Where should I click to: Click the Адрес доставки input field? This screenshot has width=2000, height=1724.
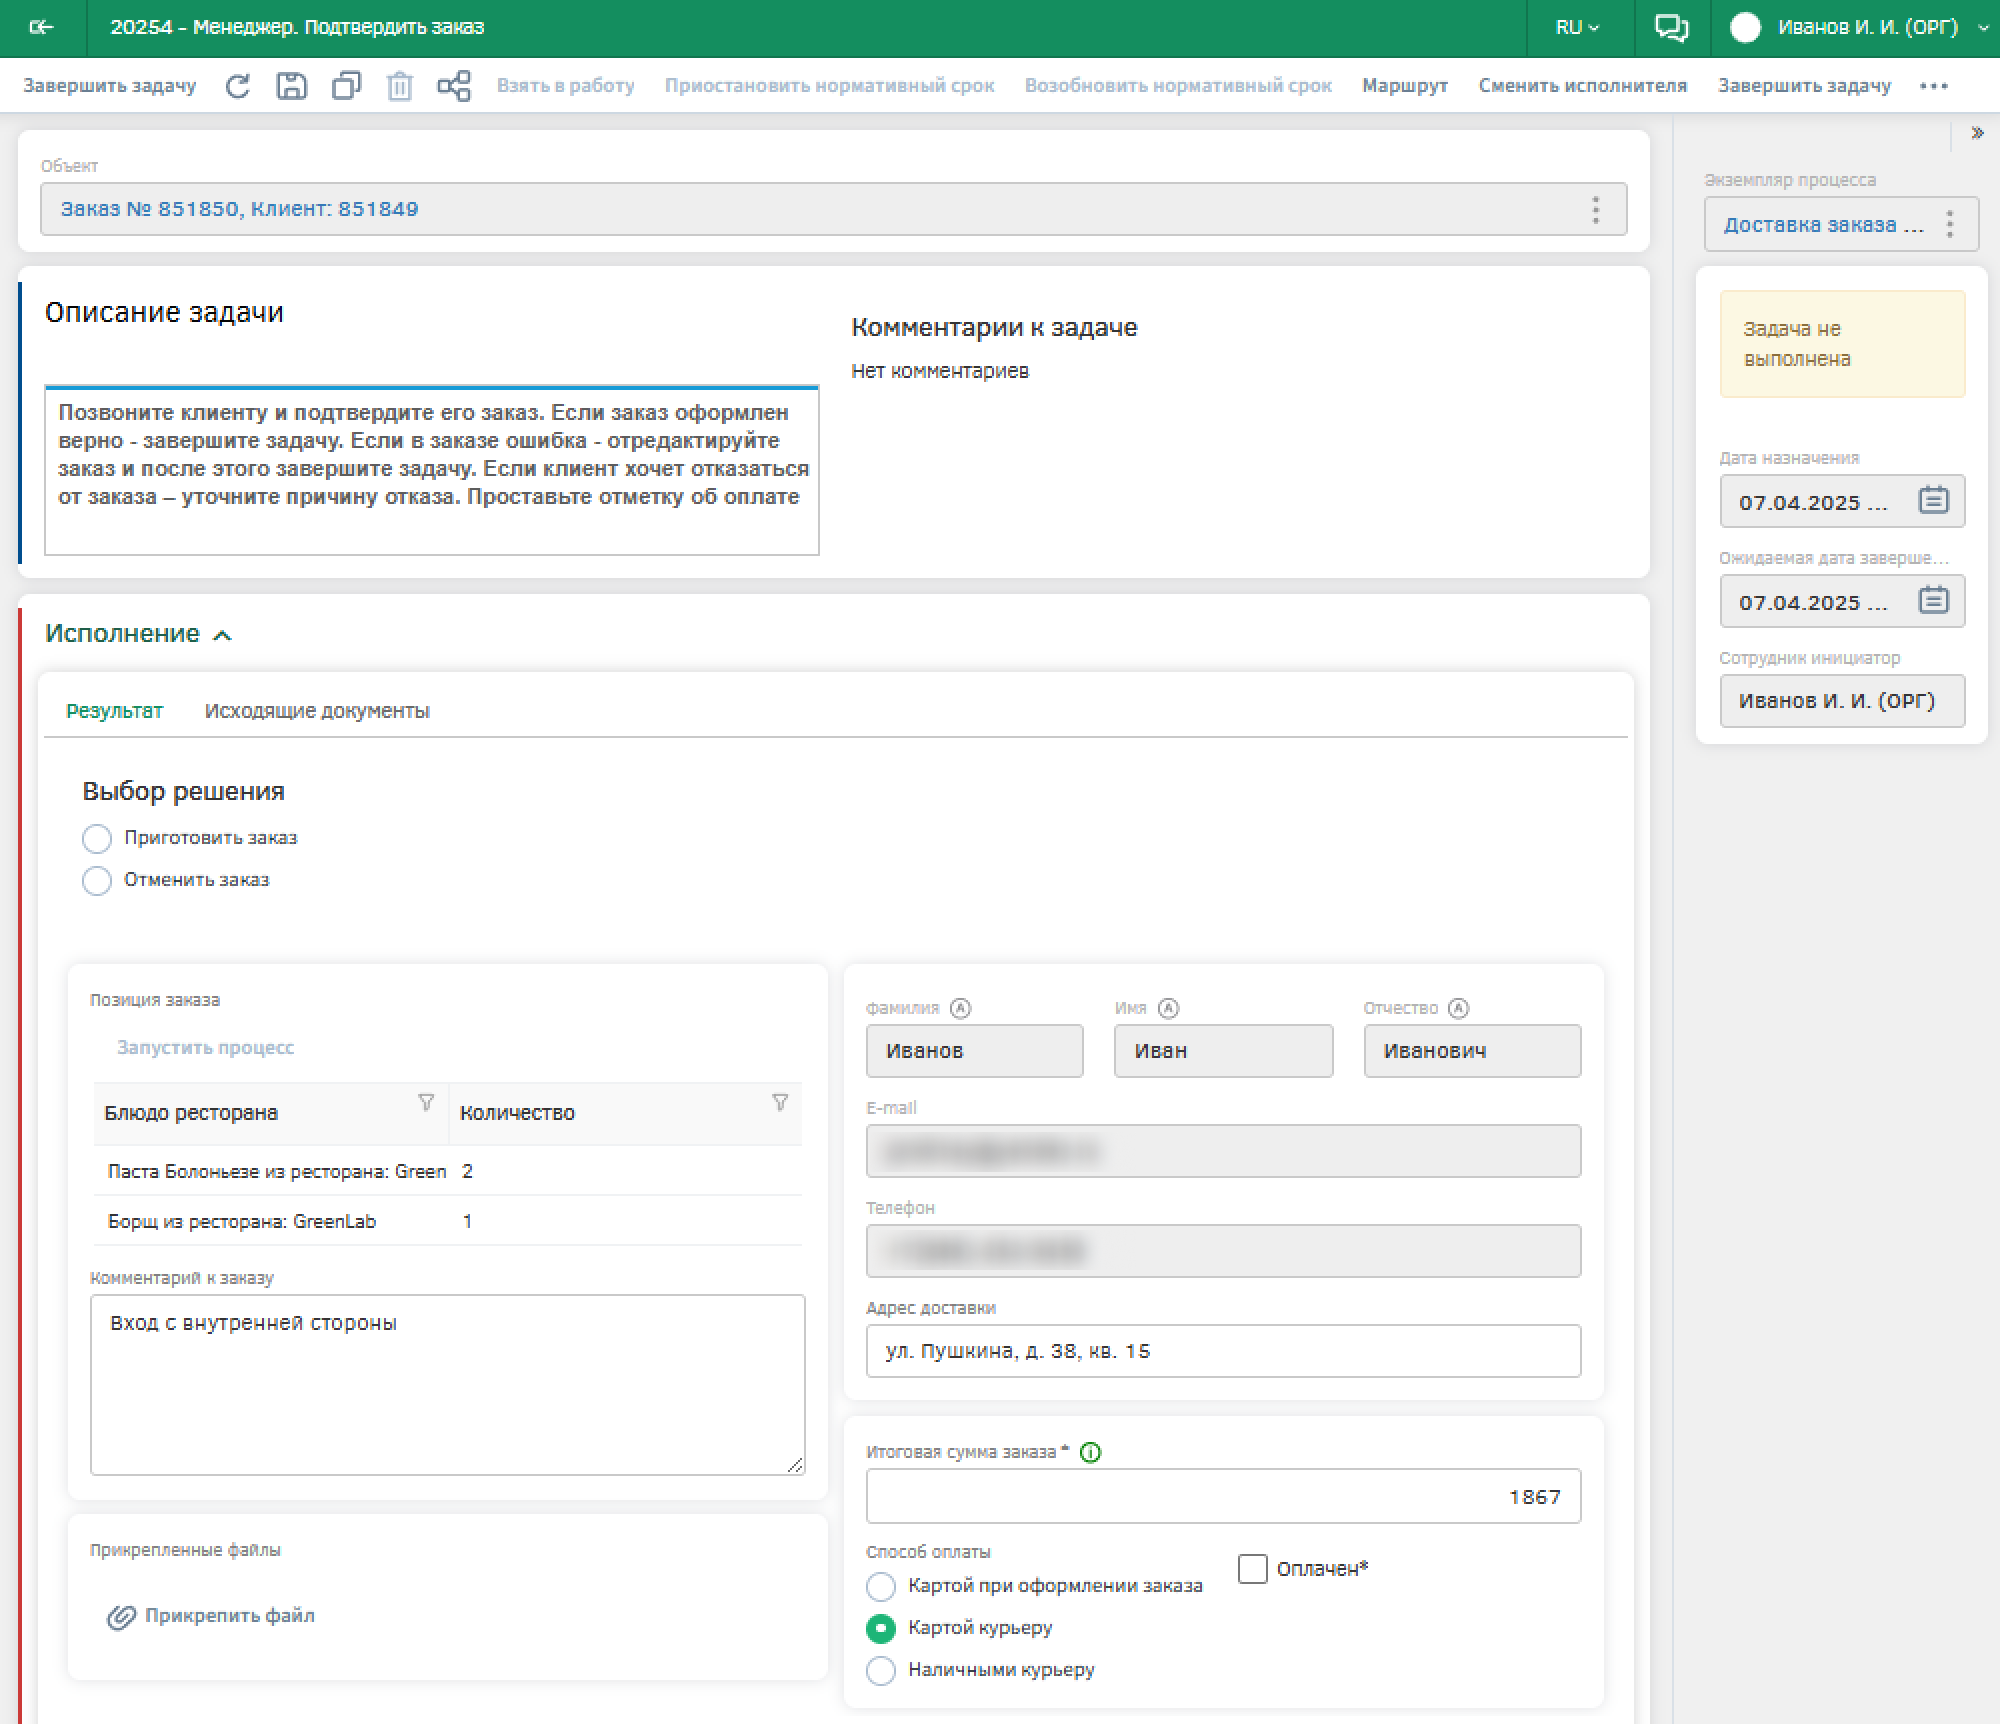[1222, 1351]
